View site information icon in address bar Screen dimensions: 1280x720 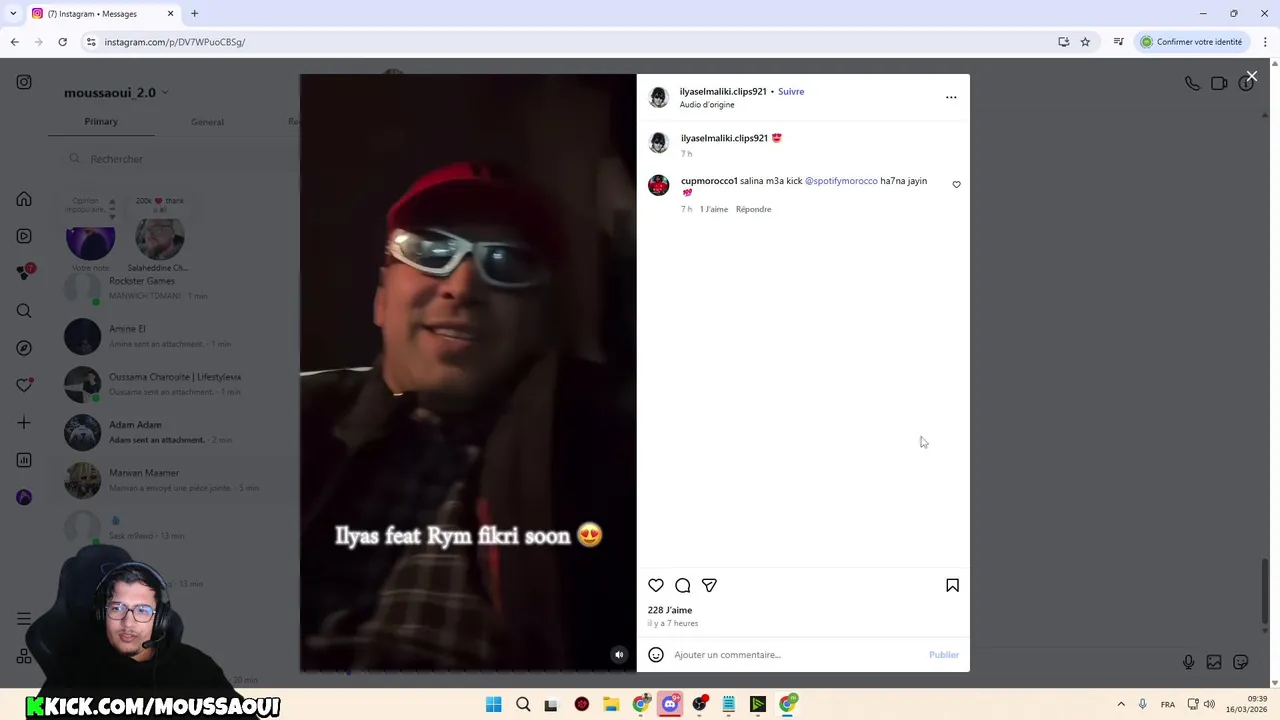(91, 42)
